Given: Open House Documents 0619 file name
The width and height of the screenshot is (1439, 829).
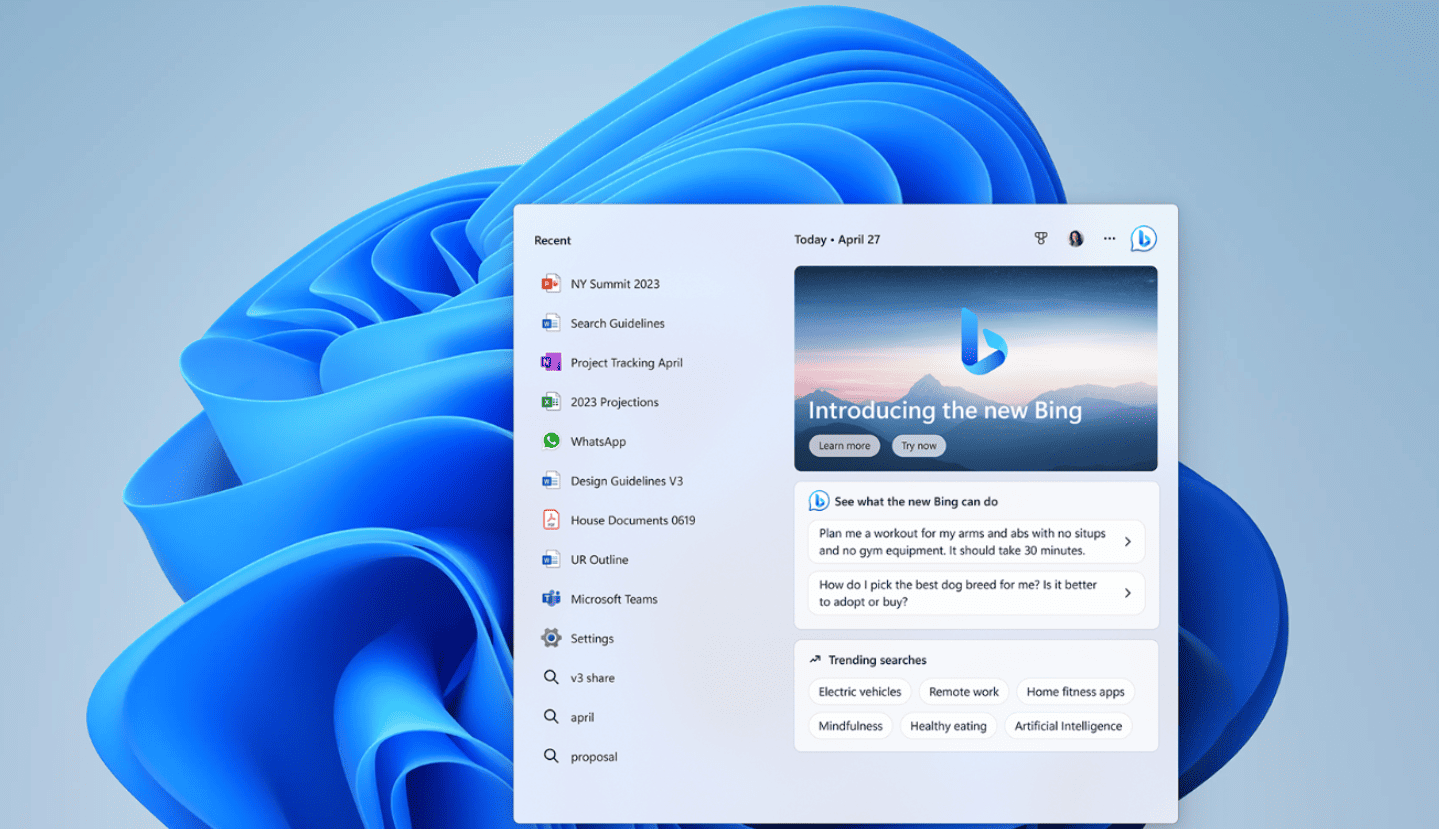Looking at the screenshot, I should pos(633,520).
